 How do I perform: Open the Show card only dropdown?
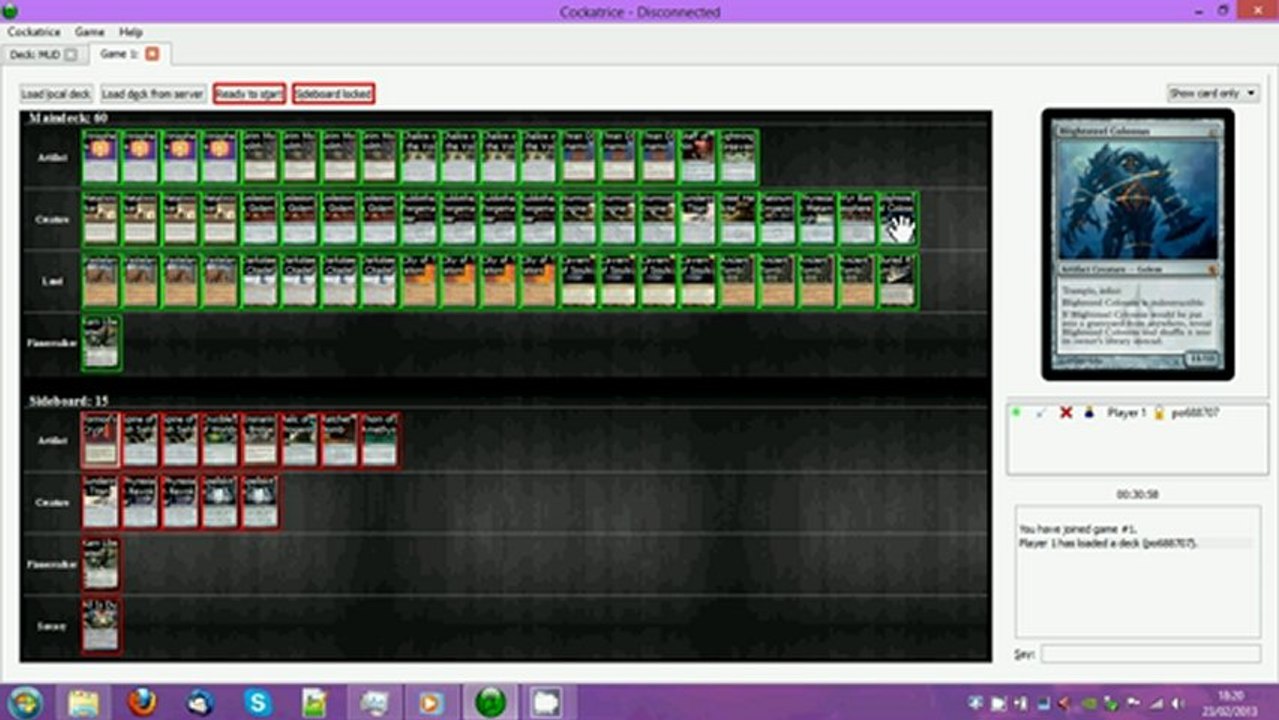pyautogui.click(x=1213, y=93)
